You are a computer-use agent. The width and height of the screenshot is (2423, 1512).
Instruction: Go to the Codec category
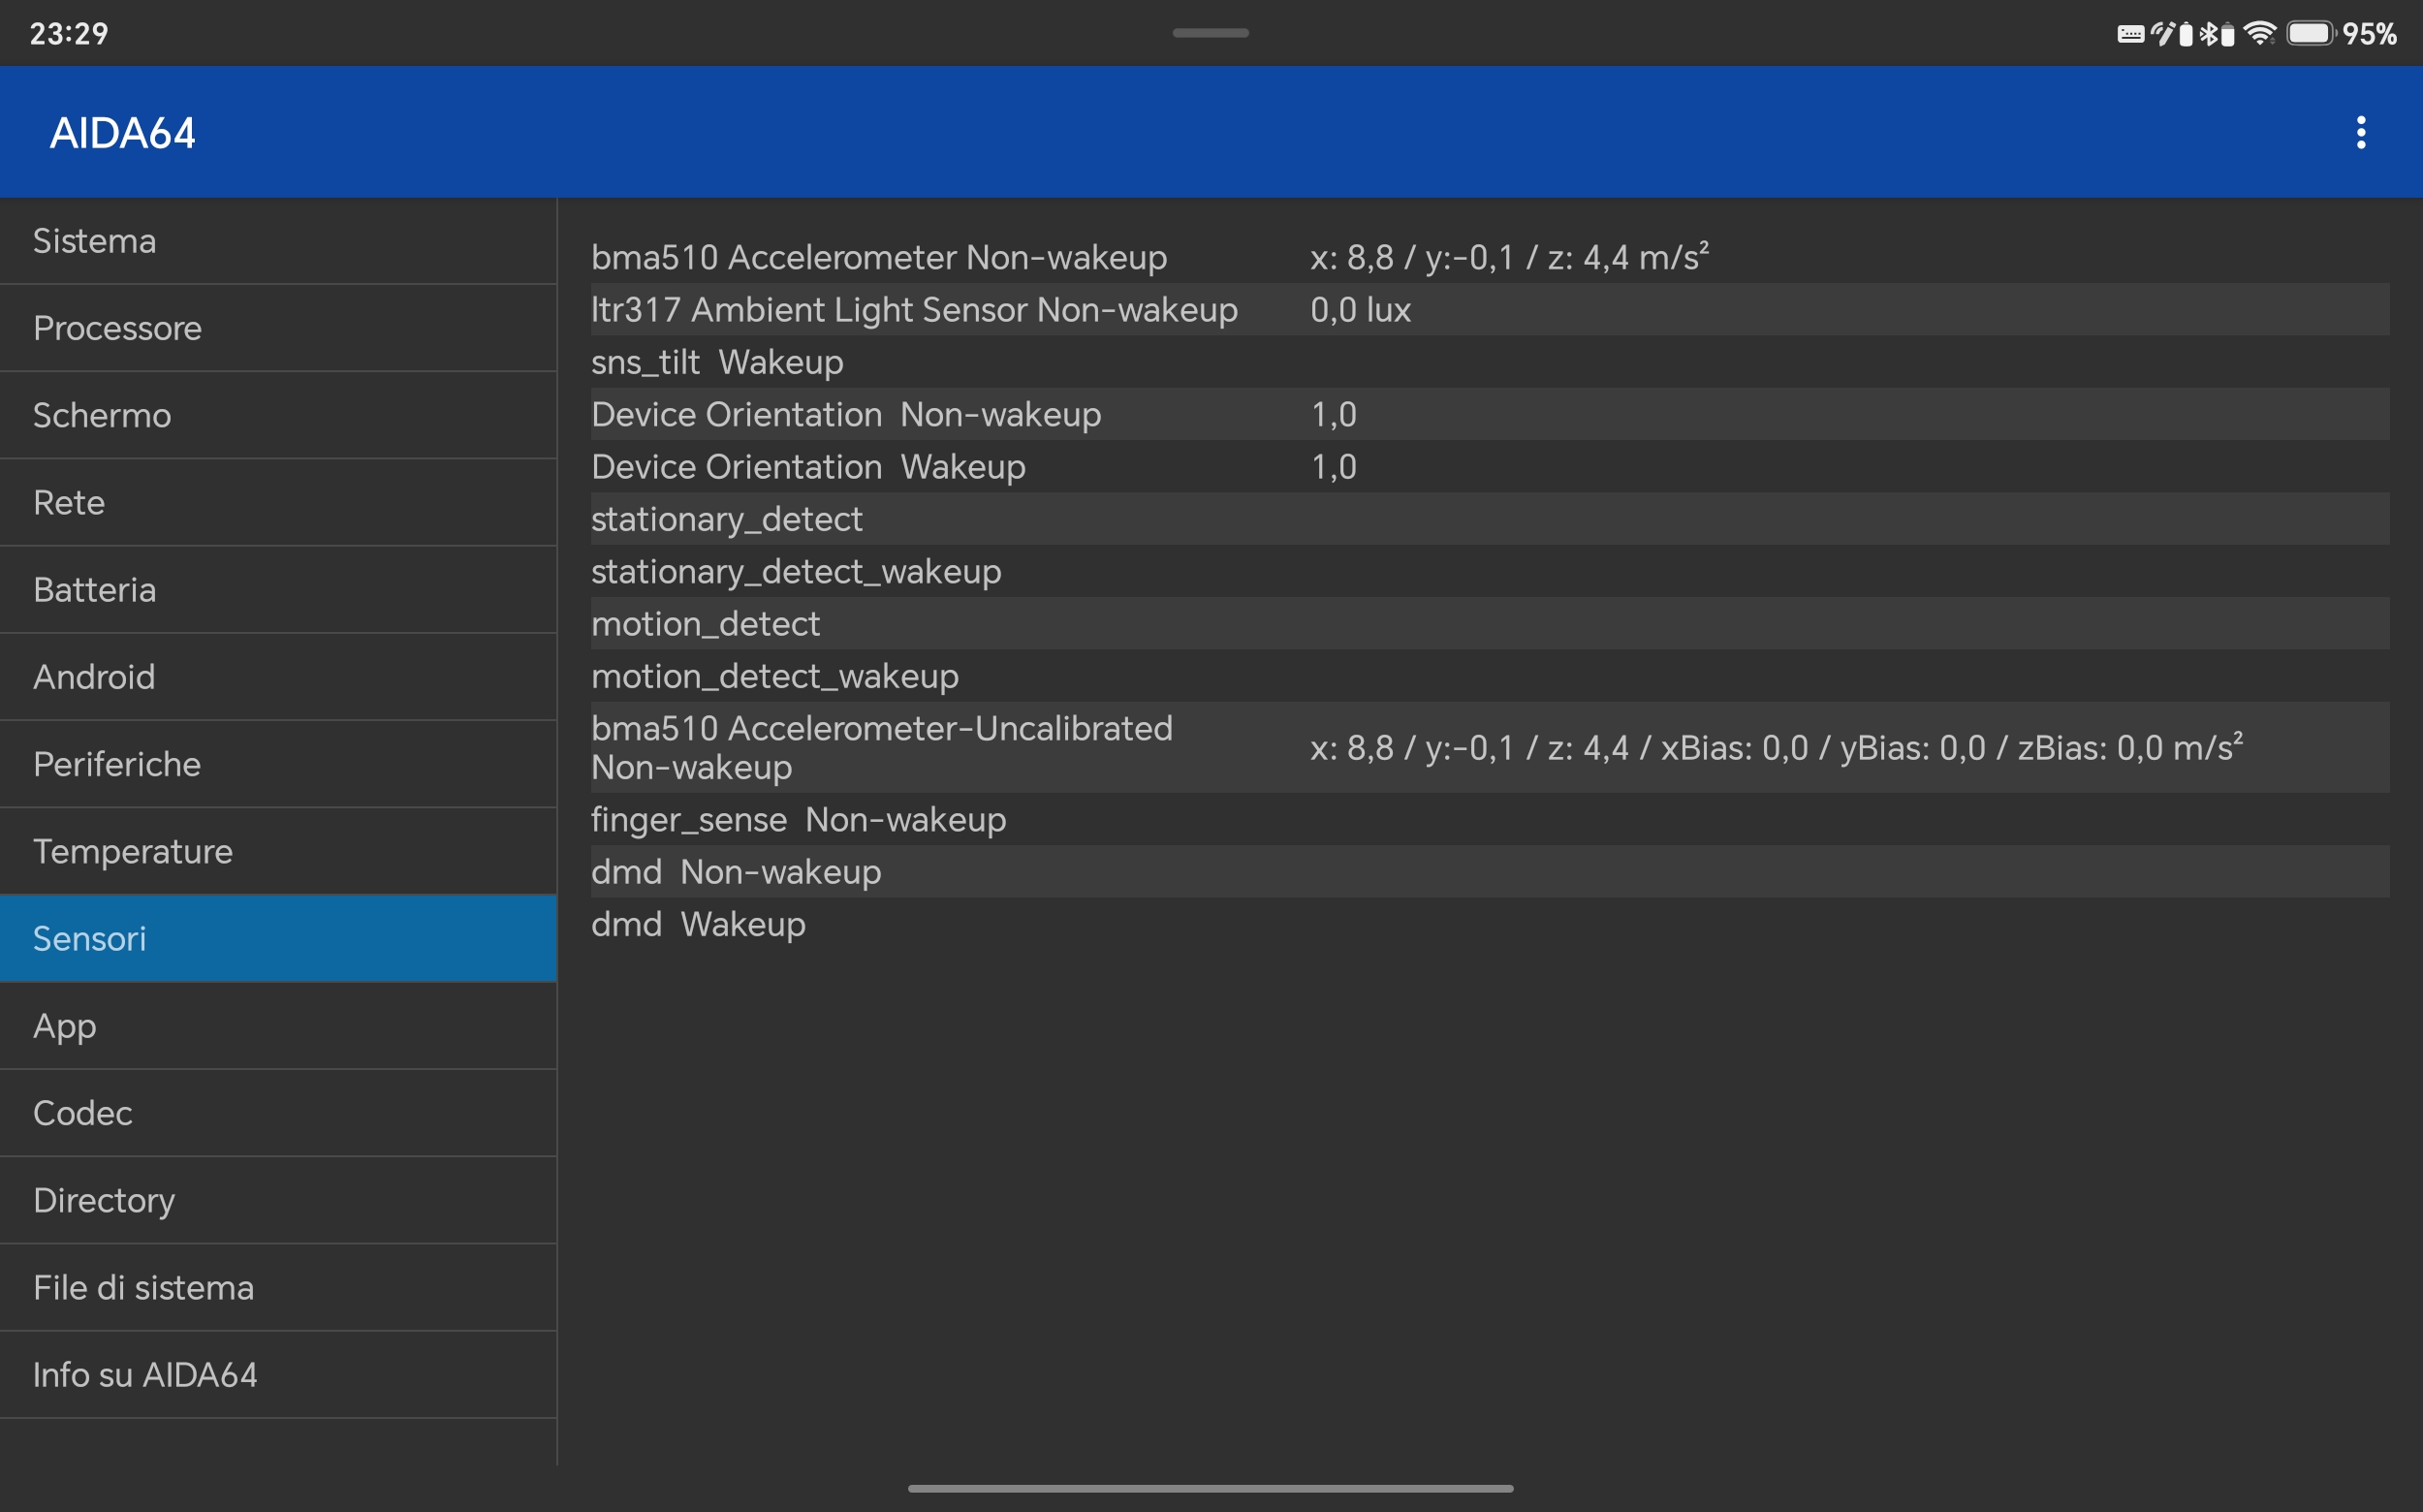click(x=278, y=1113)
